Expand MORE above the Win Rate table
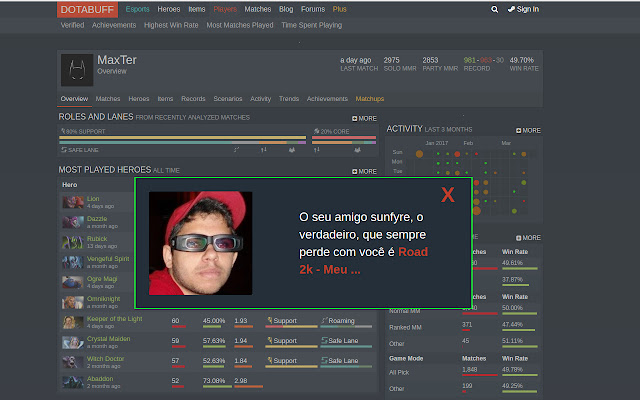The height and width of the screenshot is (400, 640). click(528, 238)
